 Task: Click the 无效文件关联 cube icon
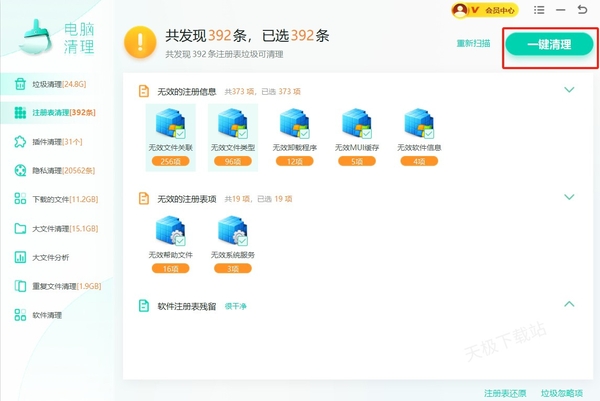(x=171, y=123)
